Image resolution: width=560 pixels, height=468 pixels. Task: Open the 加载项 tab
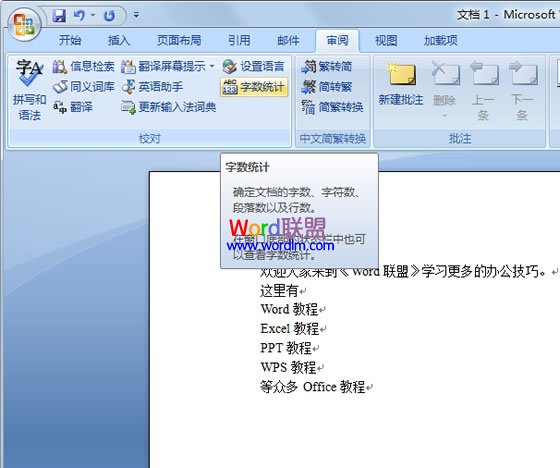coord(440,40)
